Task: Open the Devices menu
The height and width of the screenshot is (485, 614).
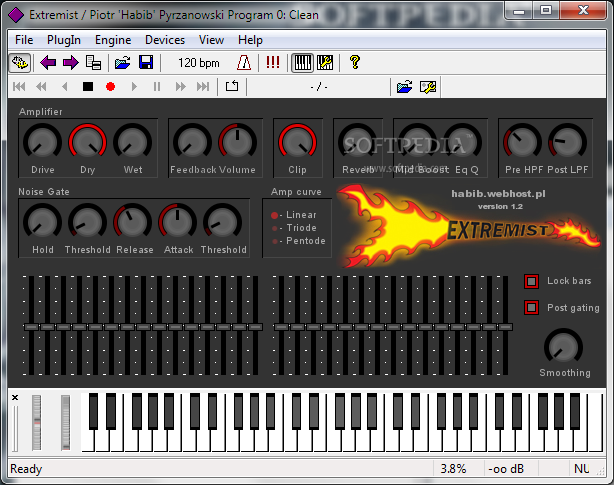Action: [x=165, y=40]
